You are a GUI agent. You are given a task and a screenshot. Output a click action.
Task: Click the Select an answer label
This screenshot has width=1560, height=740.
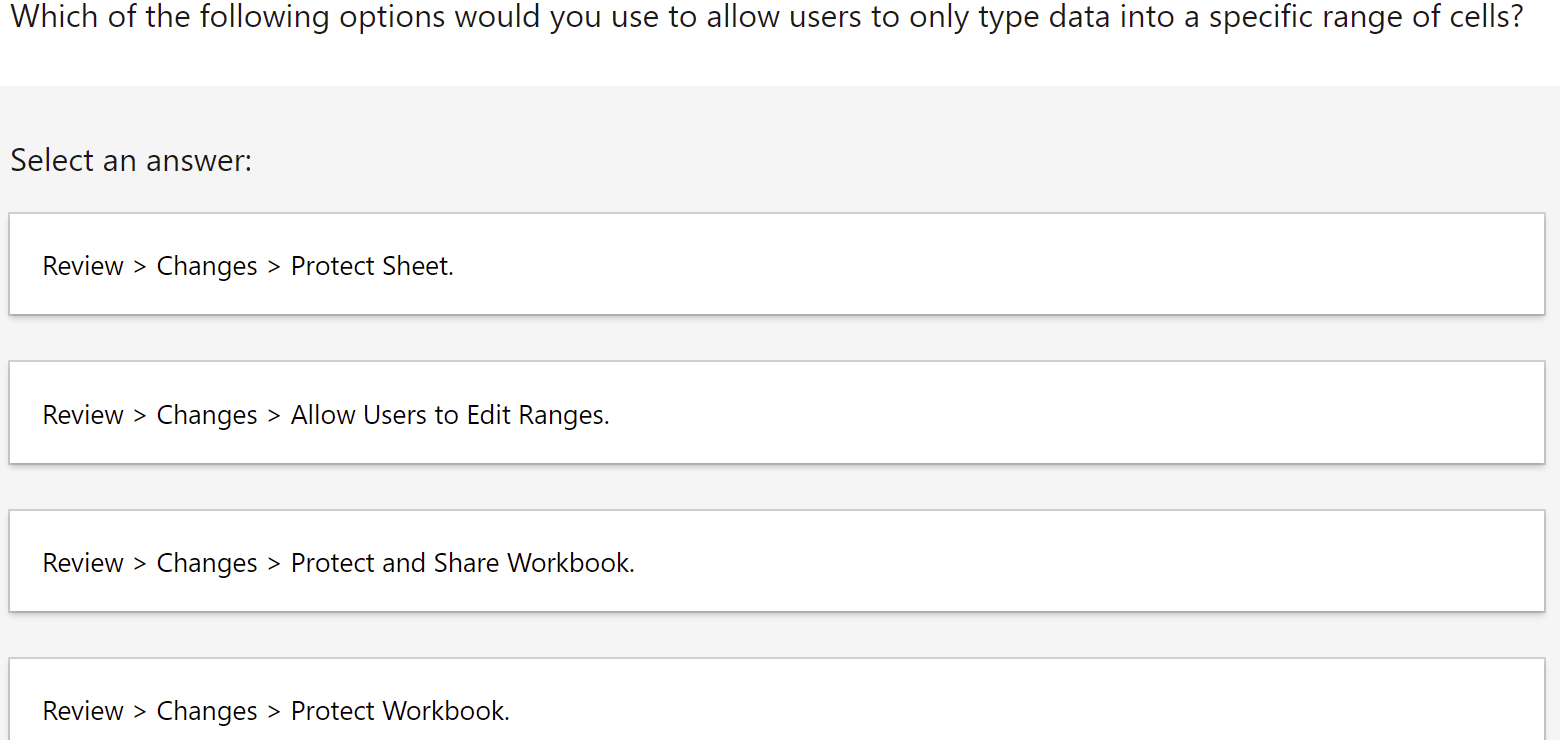[x=130, y=160]
